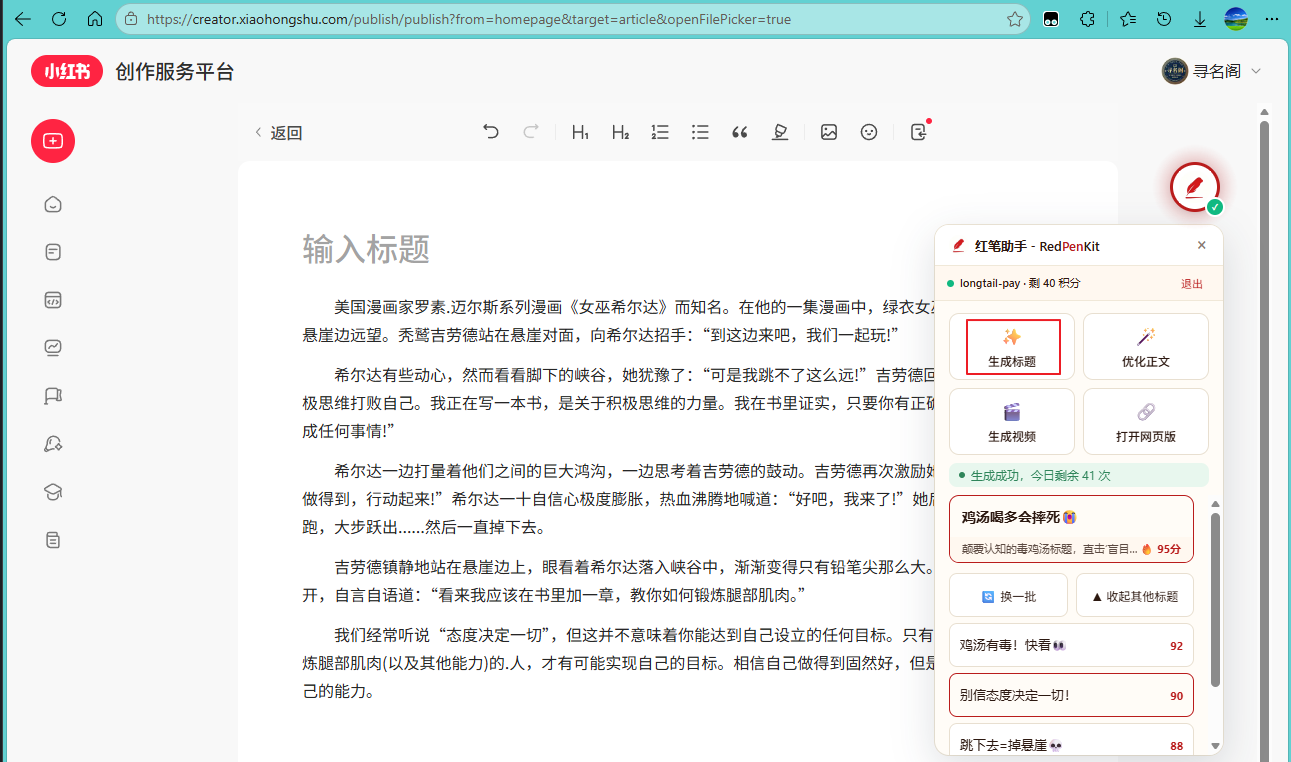Bookmark this page with the star icon

(x=1014, y=19)
